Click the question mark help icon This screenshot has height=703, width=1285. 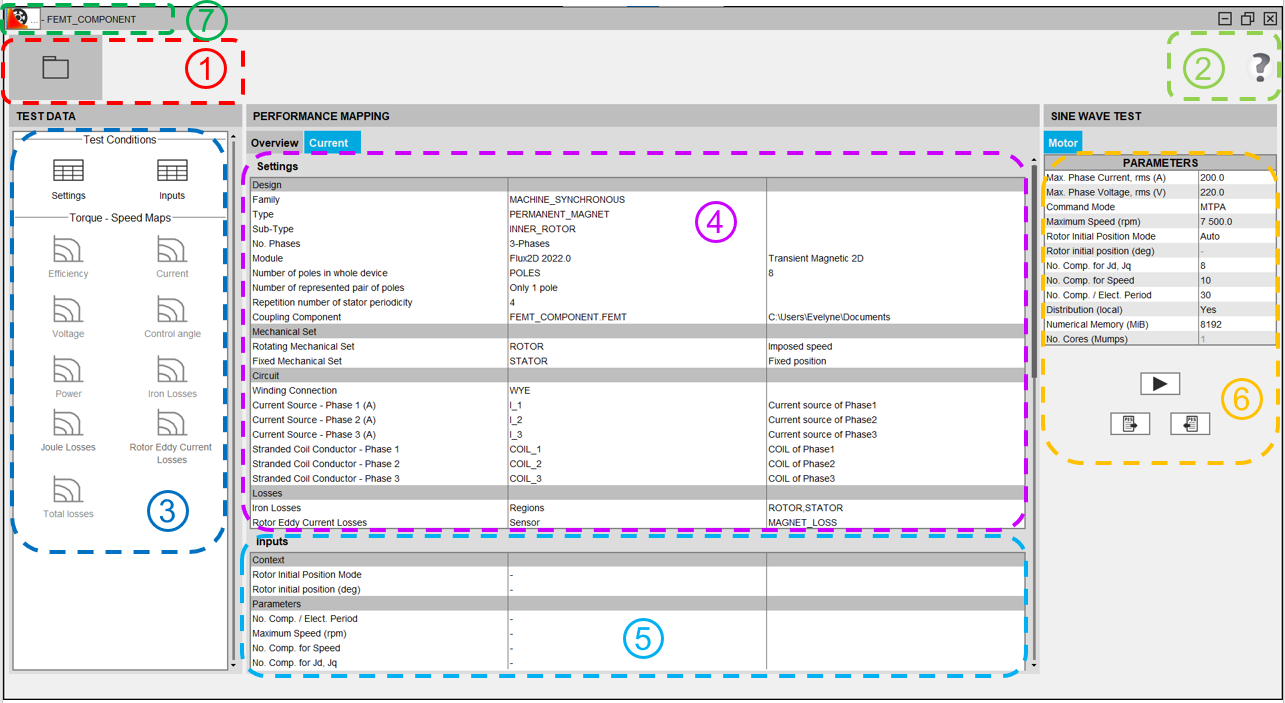(x=1260, y=68)
